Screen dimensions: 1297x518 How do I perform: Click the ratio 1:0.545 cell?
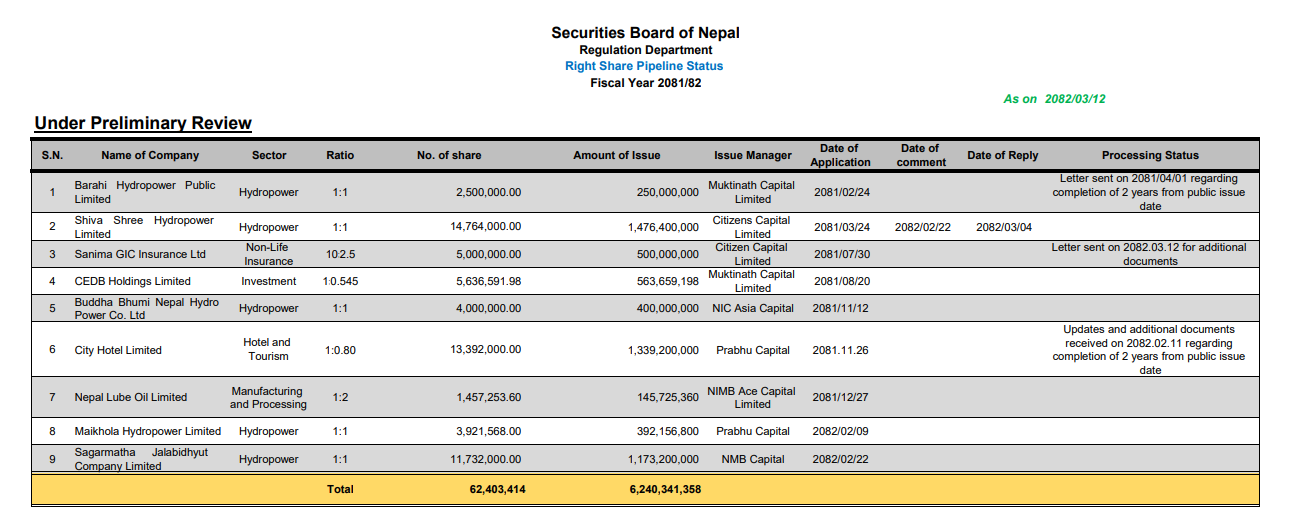[x=340, y=281]
